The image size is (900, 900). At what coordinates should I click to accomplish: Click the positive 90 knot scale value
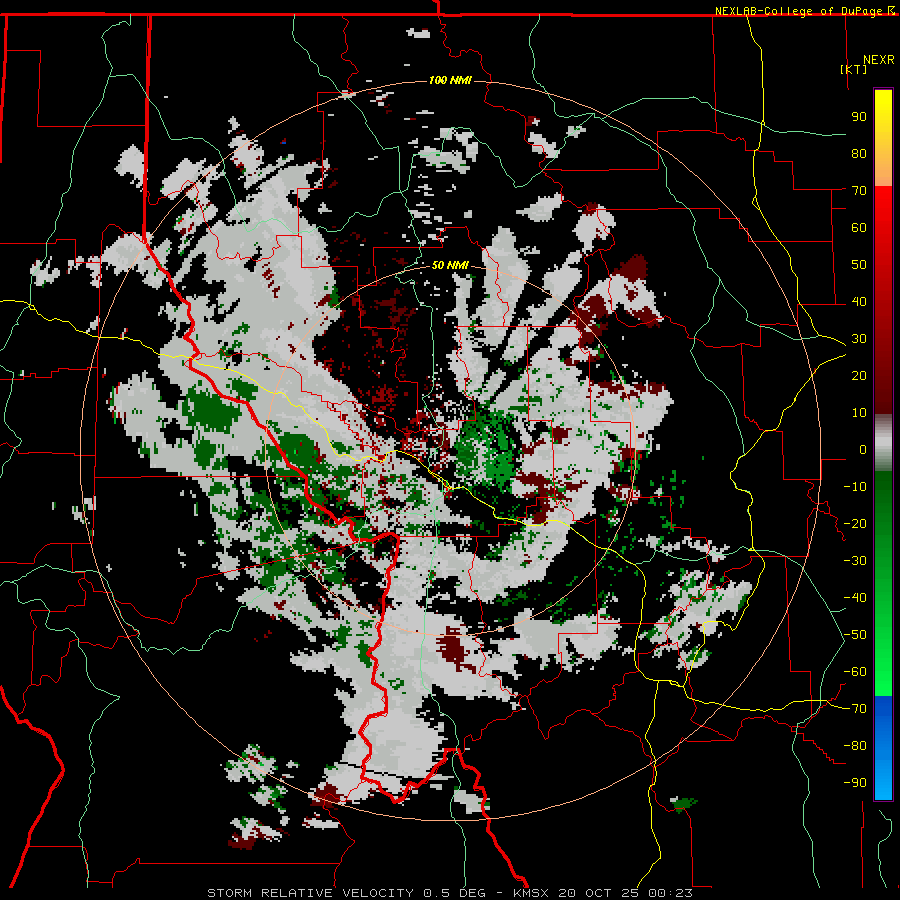859,117
